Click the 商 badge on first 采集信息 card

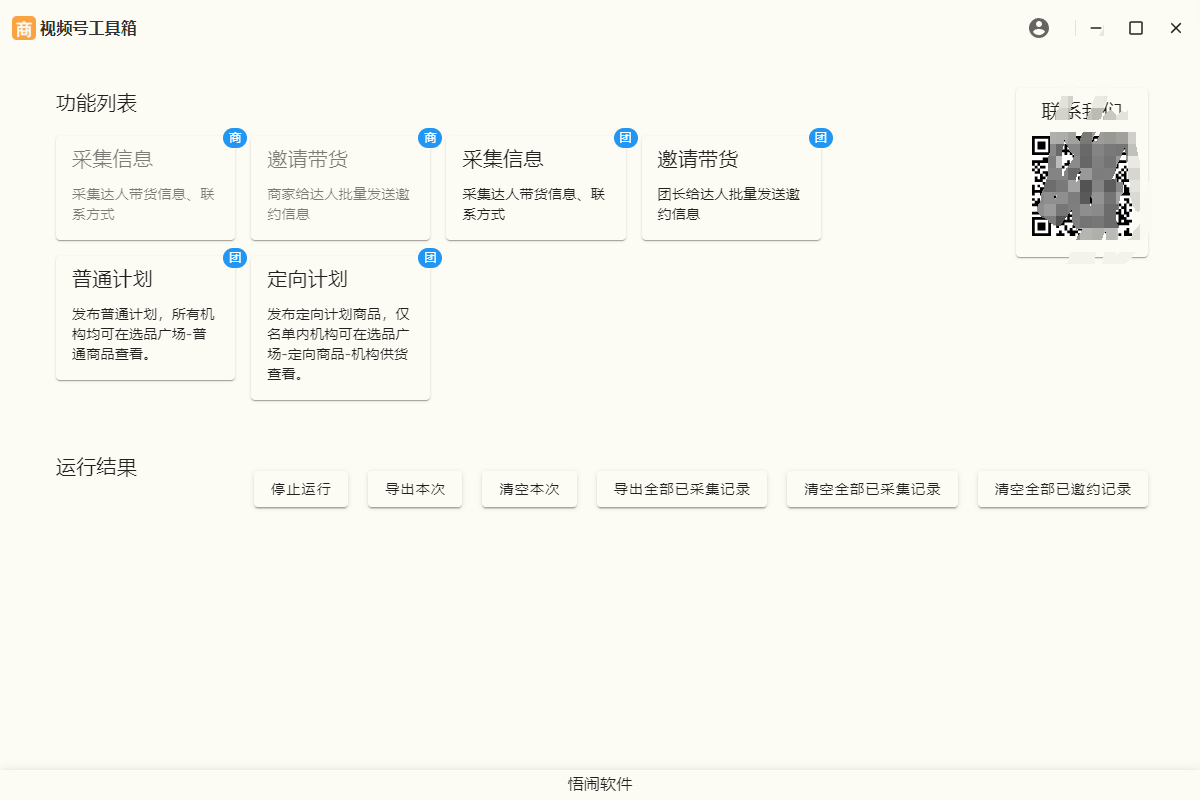235,138
